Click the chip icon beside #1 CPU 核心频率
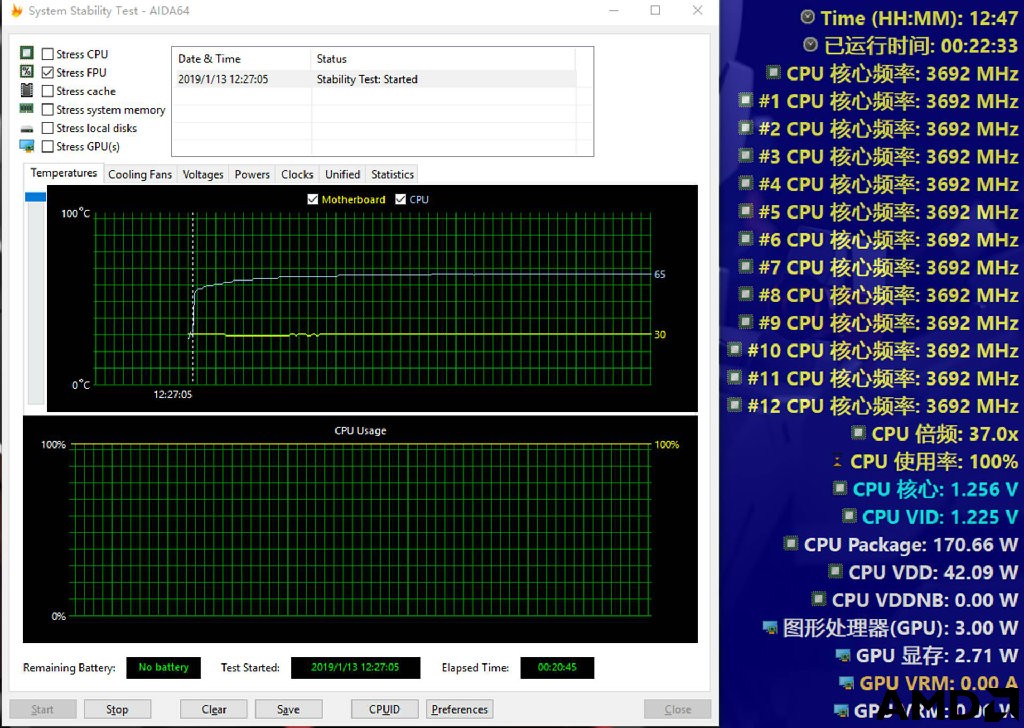The image size is (1024, 728). 745,100
